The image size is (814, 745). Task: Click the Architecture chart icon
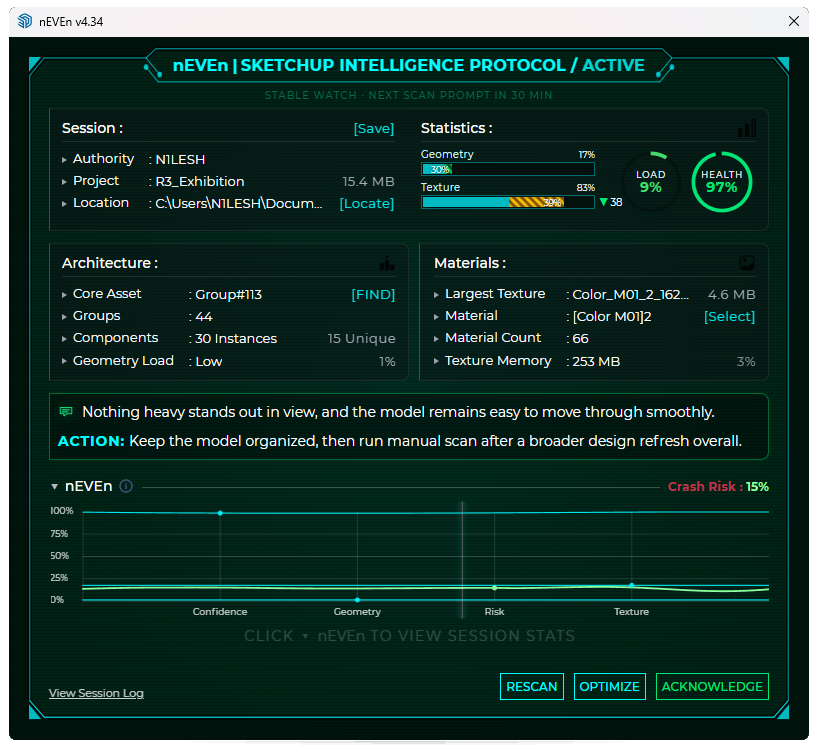[387, 263]
